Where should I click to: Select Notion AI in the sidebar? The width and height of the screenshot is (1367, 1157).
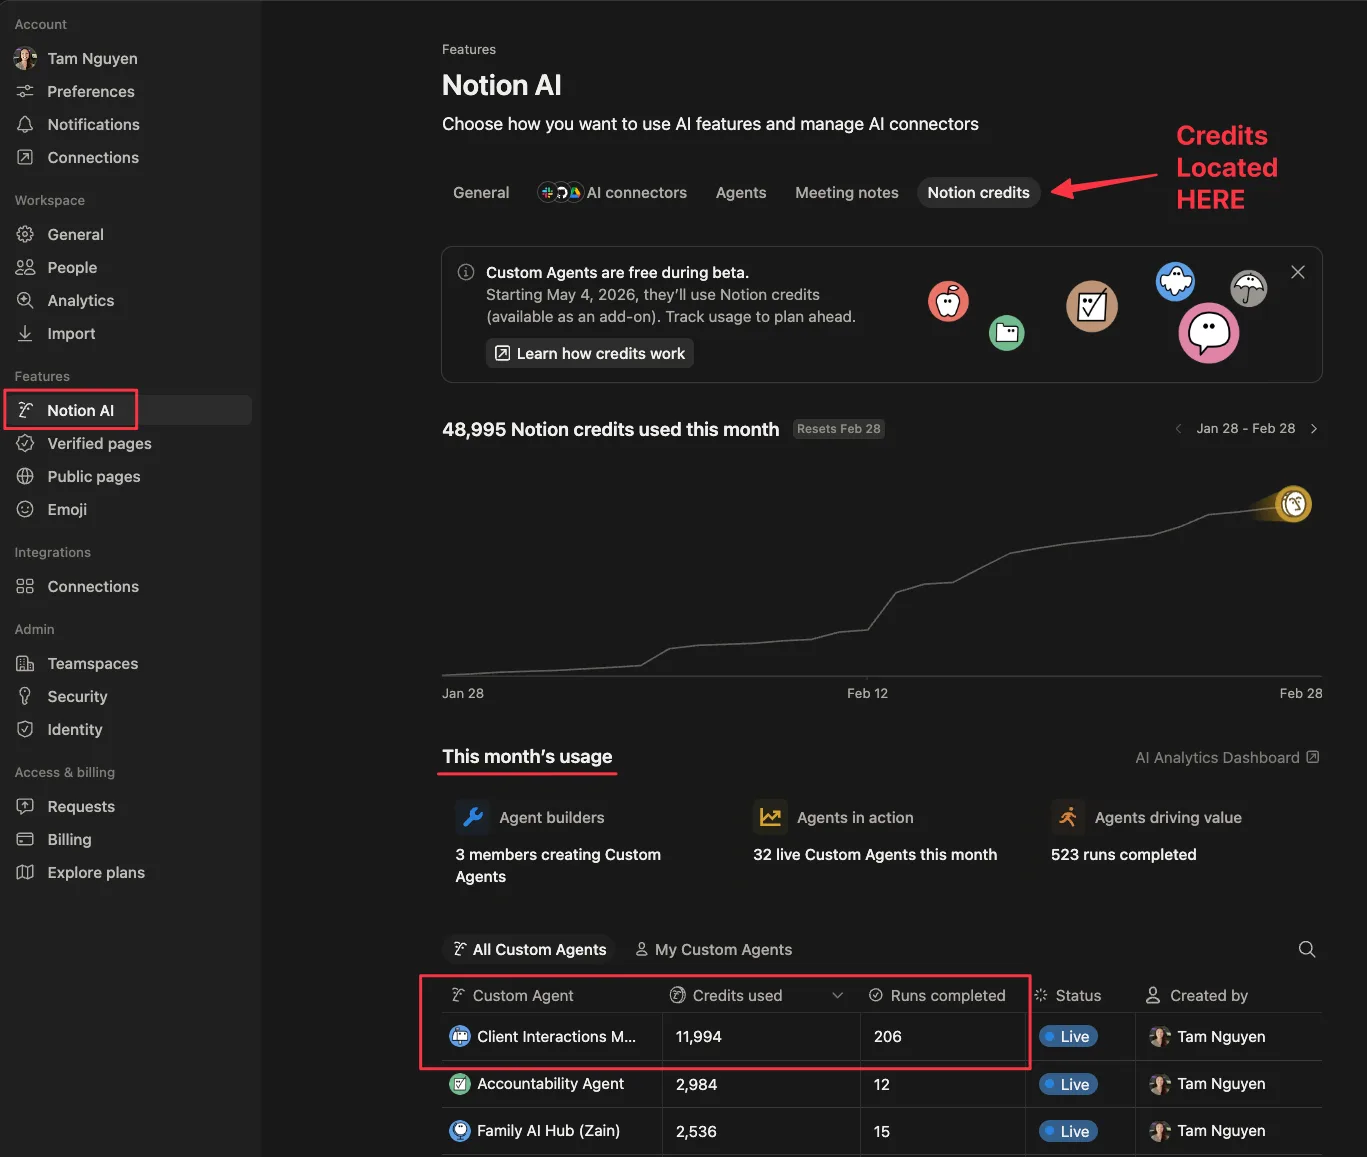(x=129, y=410)
